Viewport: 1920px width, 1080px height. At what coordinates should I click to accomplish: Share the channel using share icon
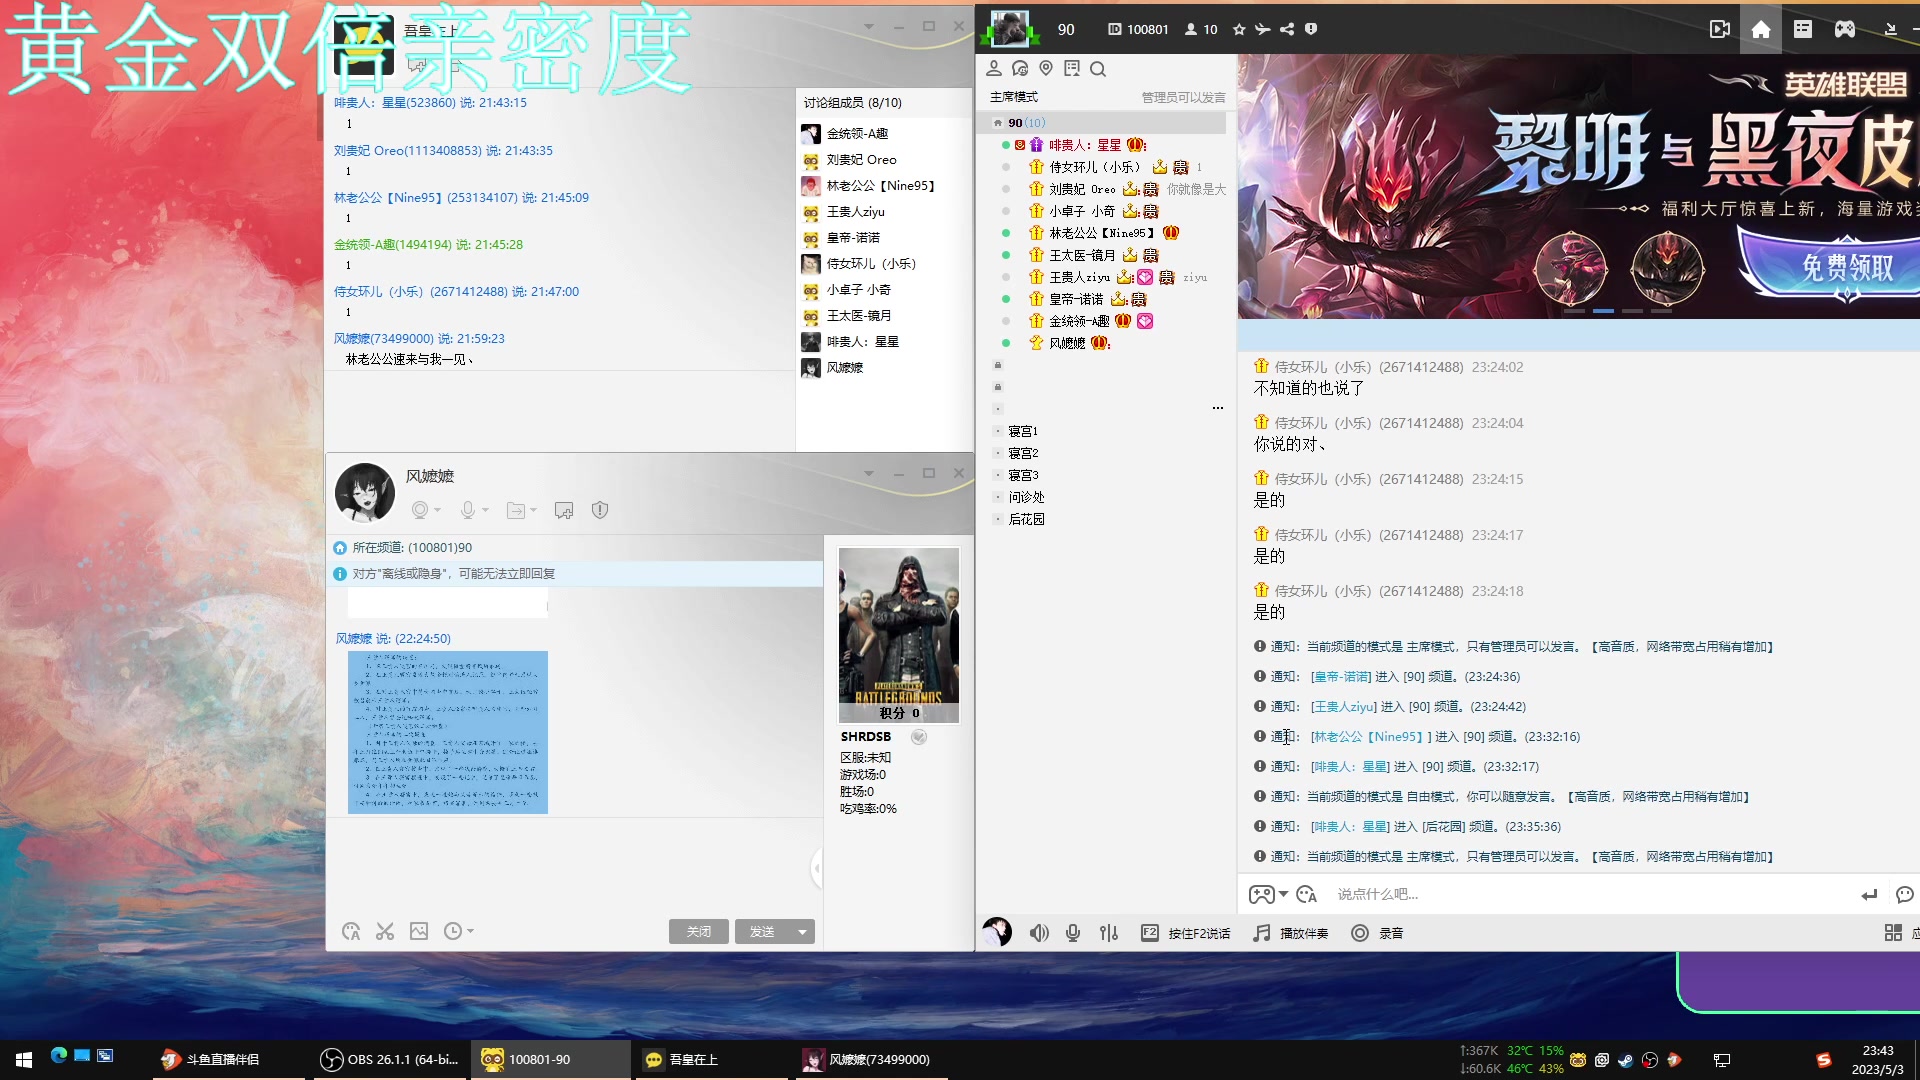click(1287, 29)
